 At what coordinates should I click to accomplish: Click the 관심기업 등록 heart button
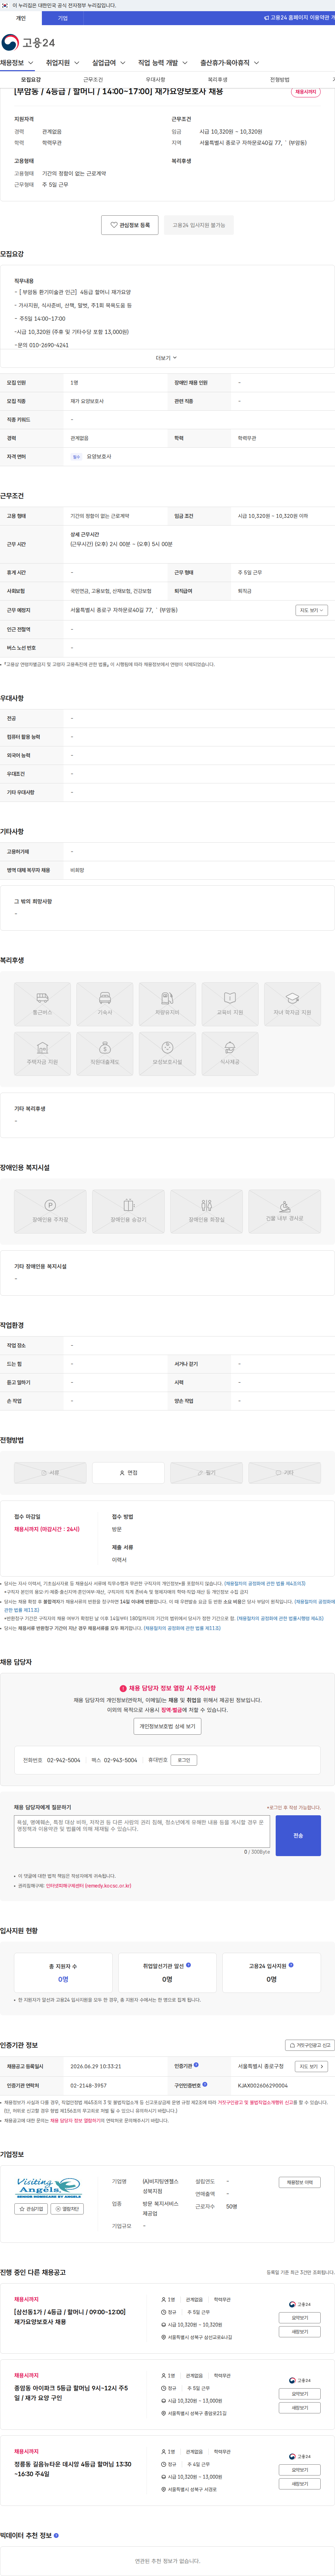(x=130, y=225)
